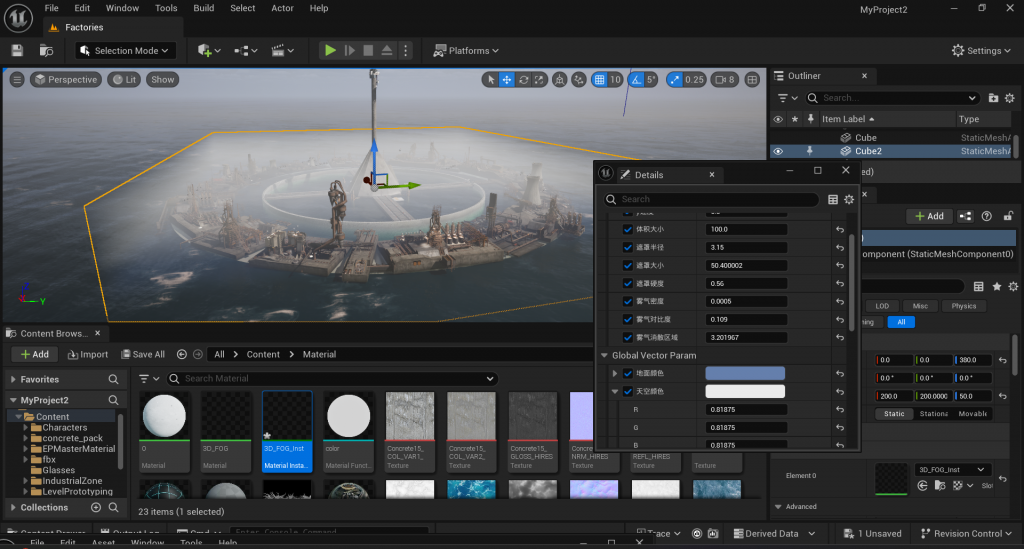Screen dimensions: 1024x549
Task: Toggle visibility eye for Cube2
Action: click(778, 151)
